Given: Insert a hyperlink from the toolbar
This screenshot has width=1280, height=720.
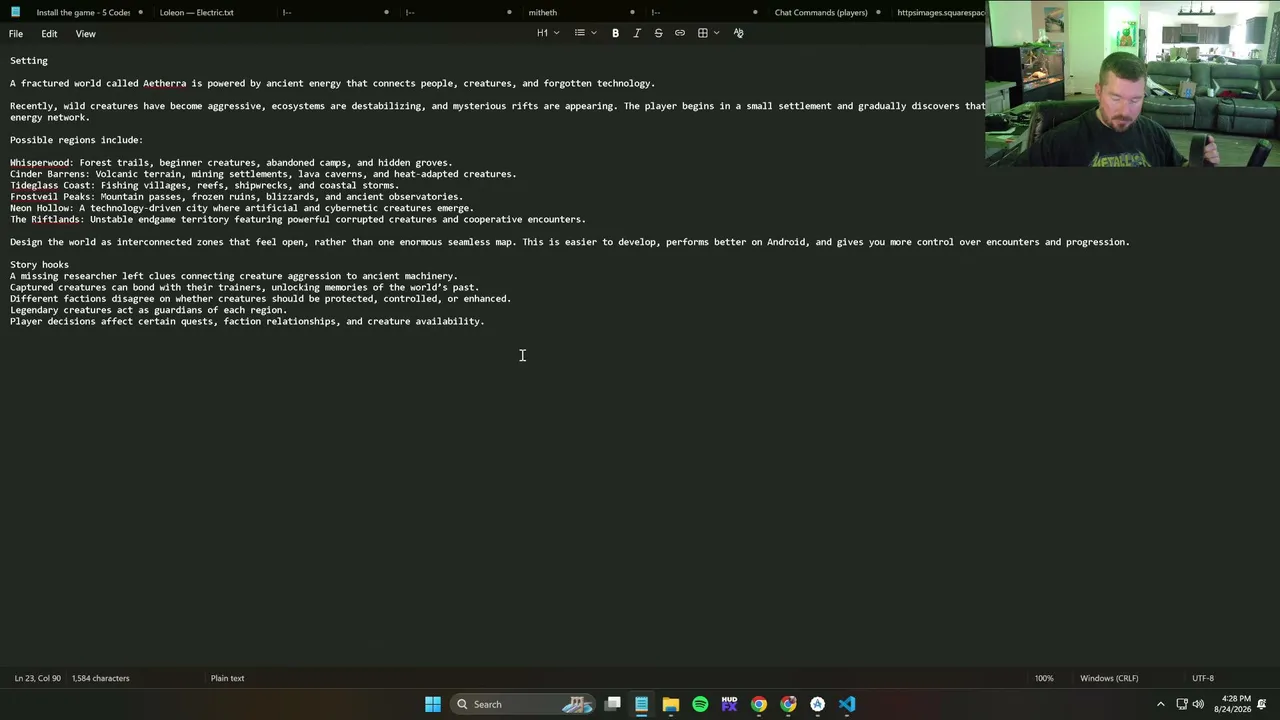Looking at the screenshot, I should pyautogui.click(x=680, y=33).
